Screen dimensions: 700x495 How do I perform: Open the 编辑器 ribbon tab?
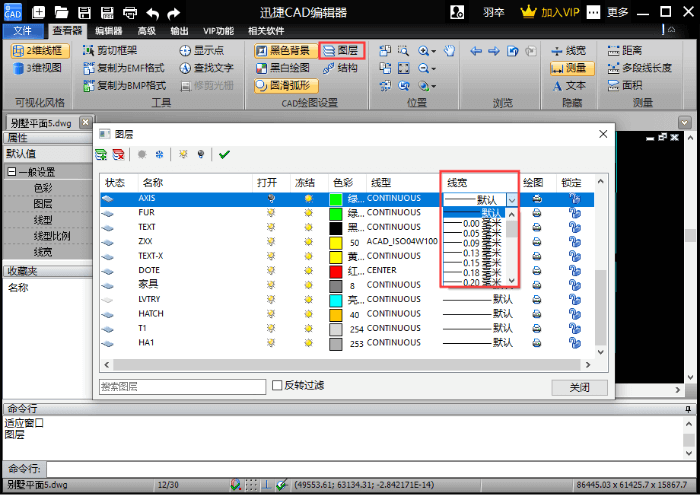coord(107,31)
